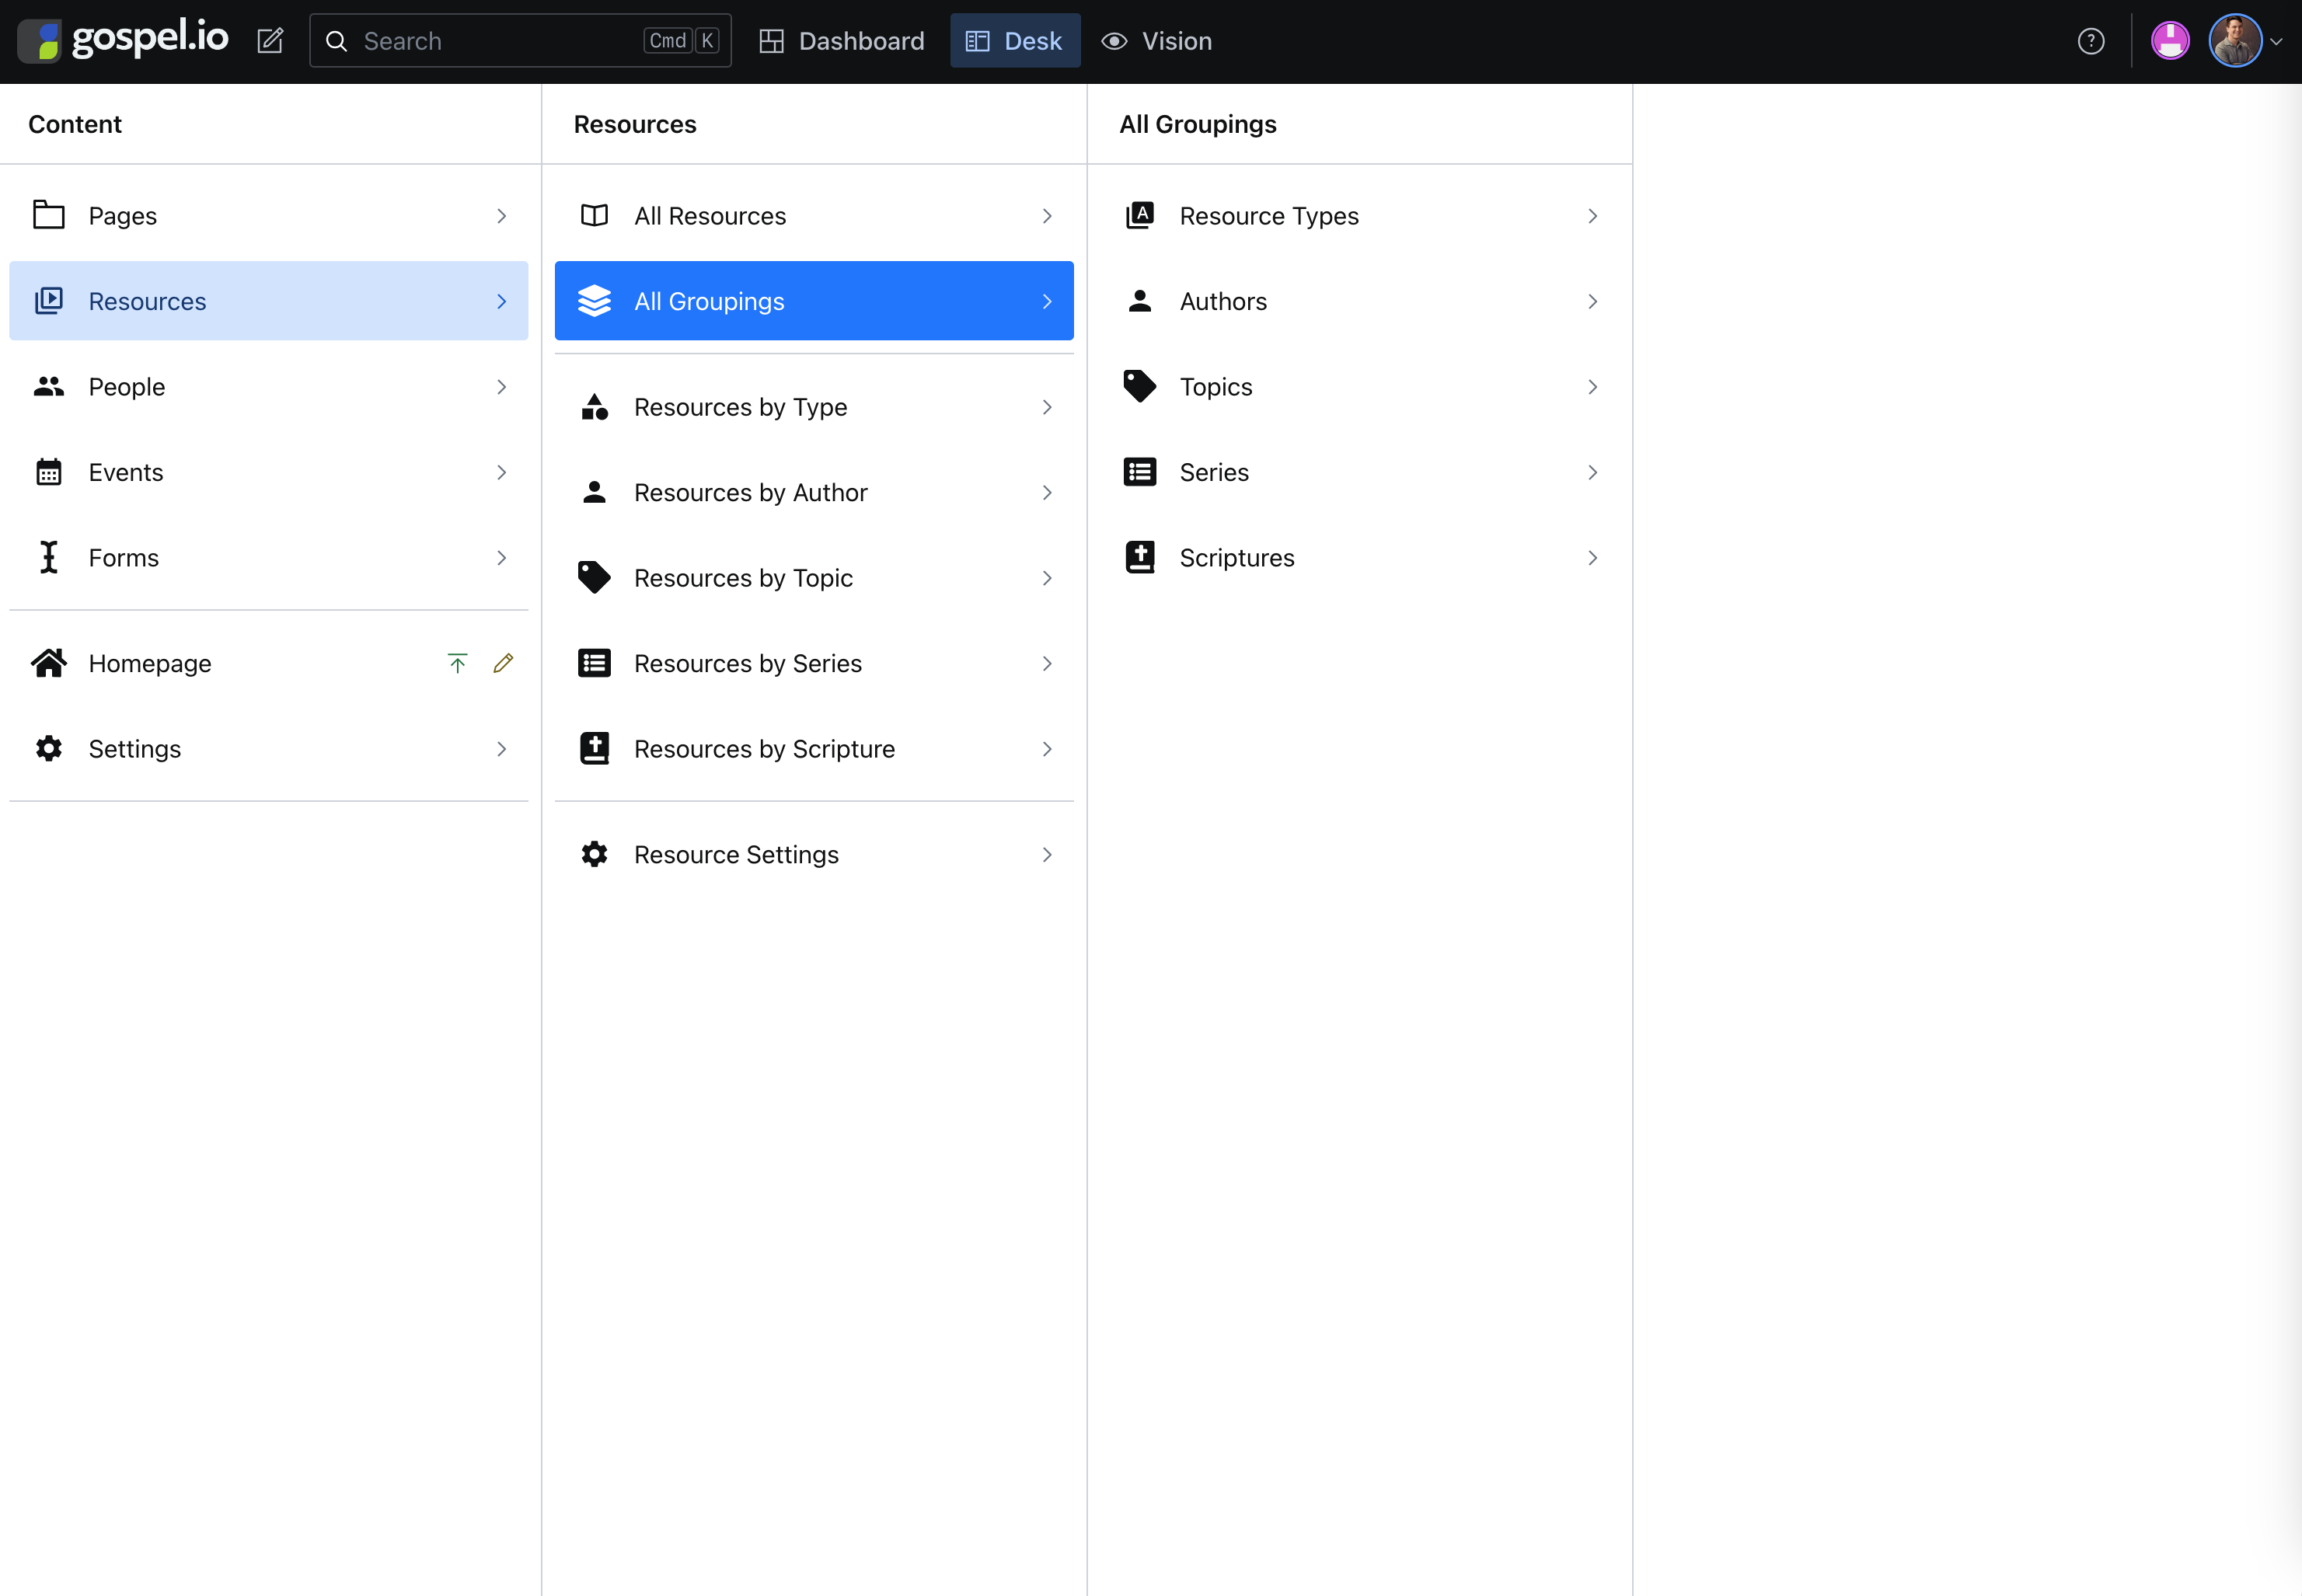2302x1596 pixels.
Task: Click the Resource Settings gear icon
Action: 595,854
